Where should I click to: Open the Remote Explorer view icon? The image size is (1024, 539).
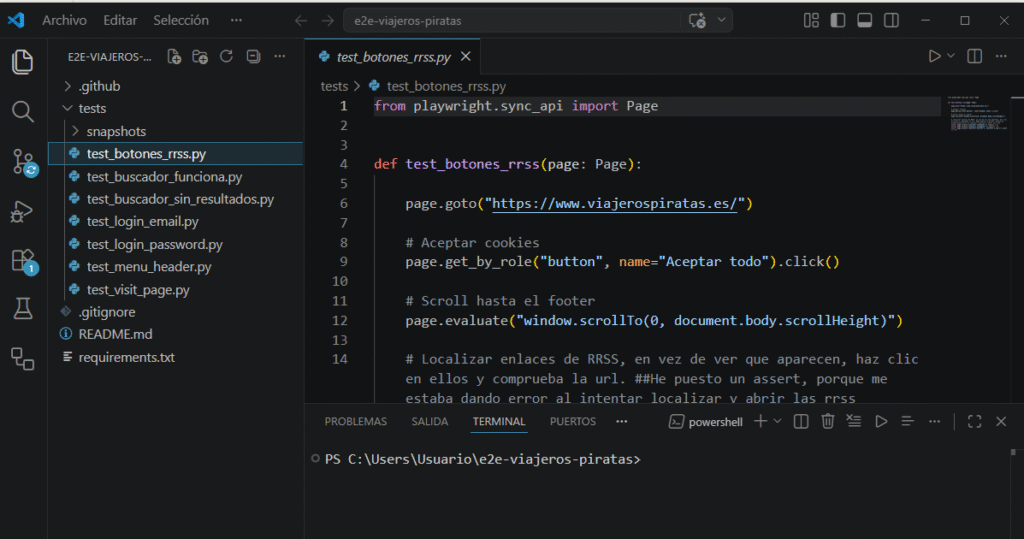(x=23, y=358)
